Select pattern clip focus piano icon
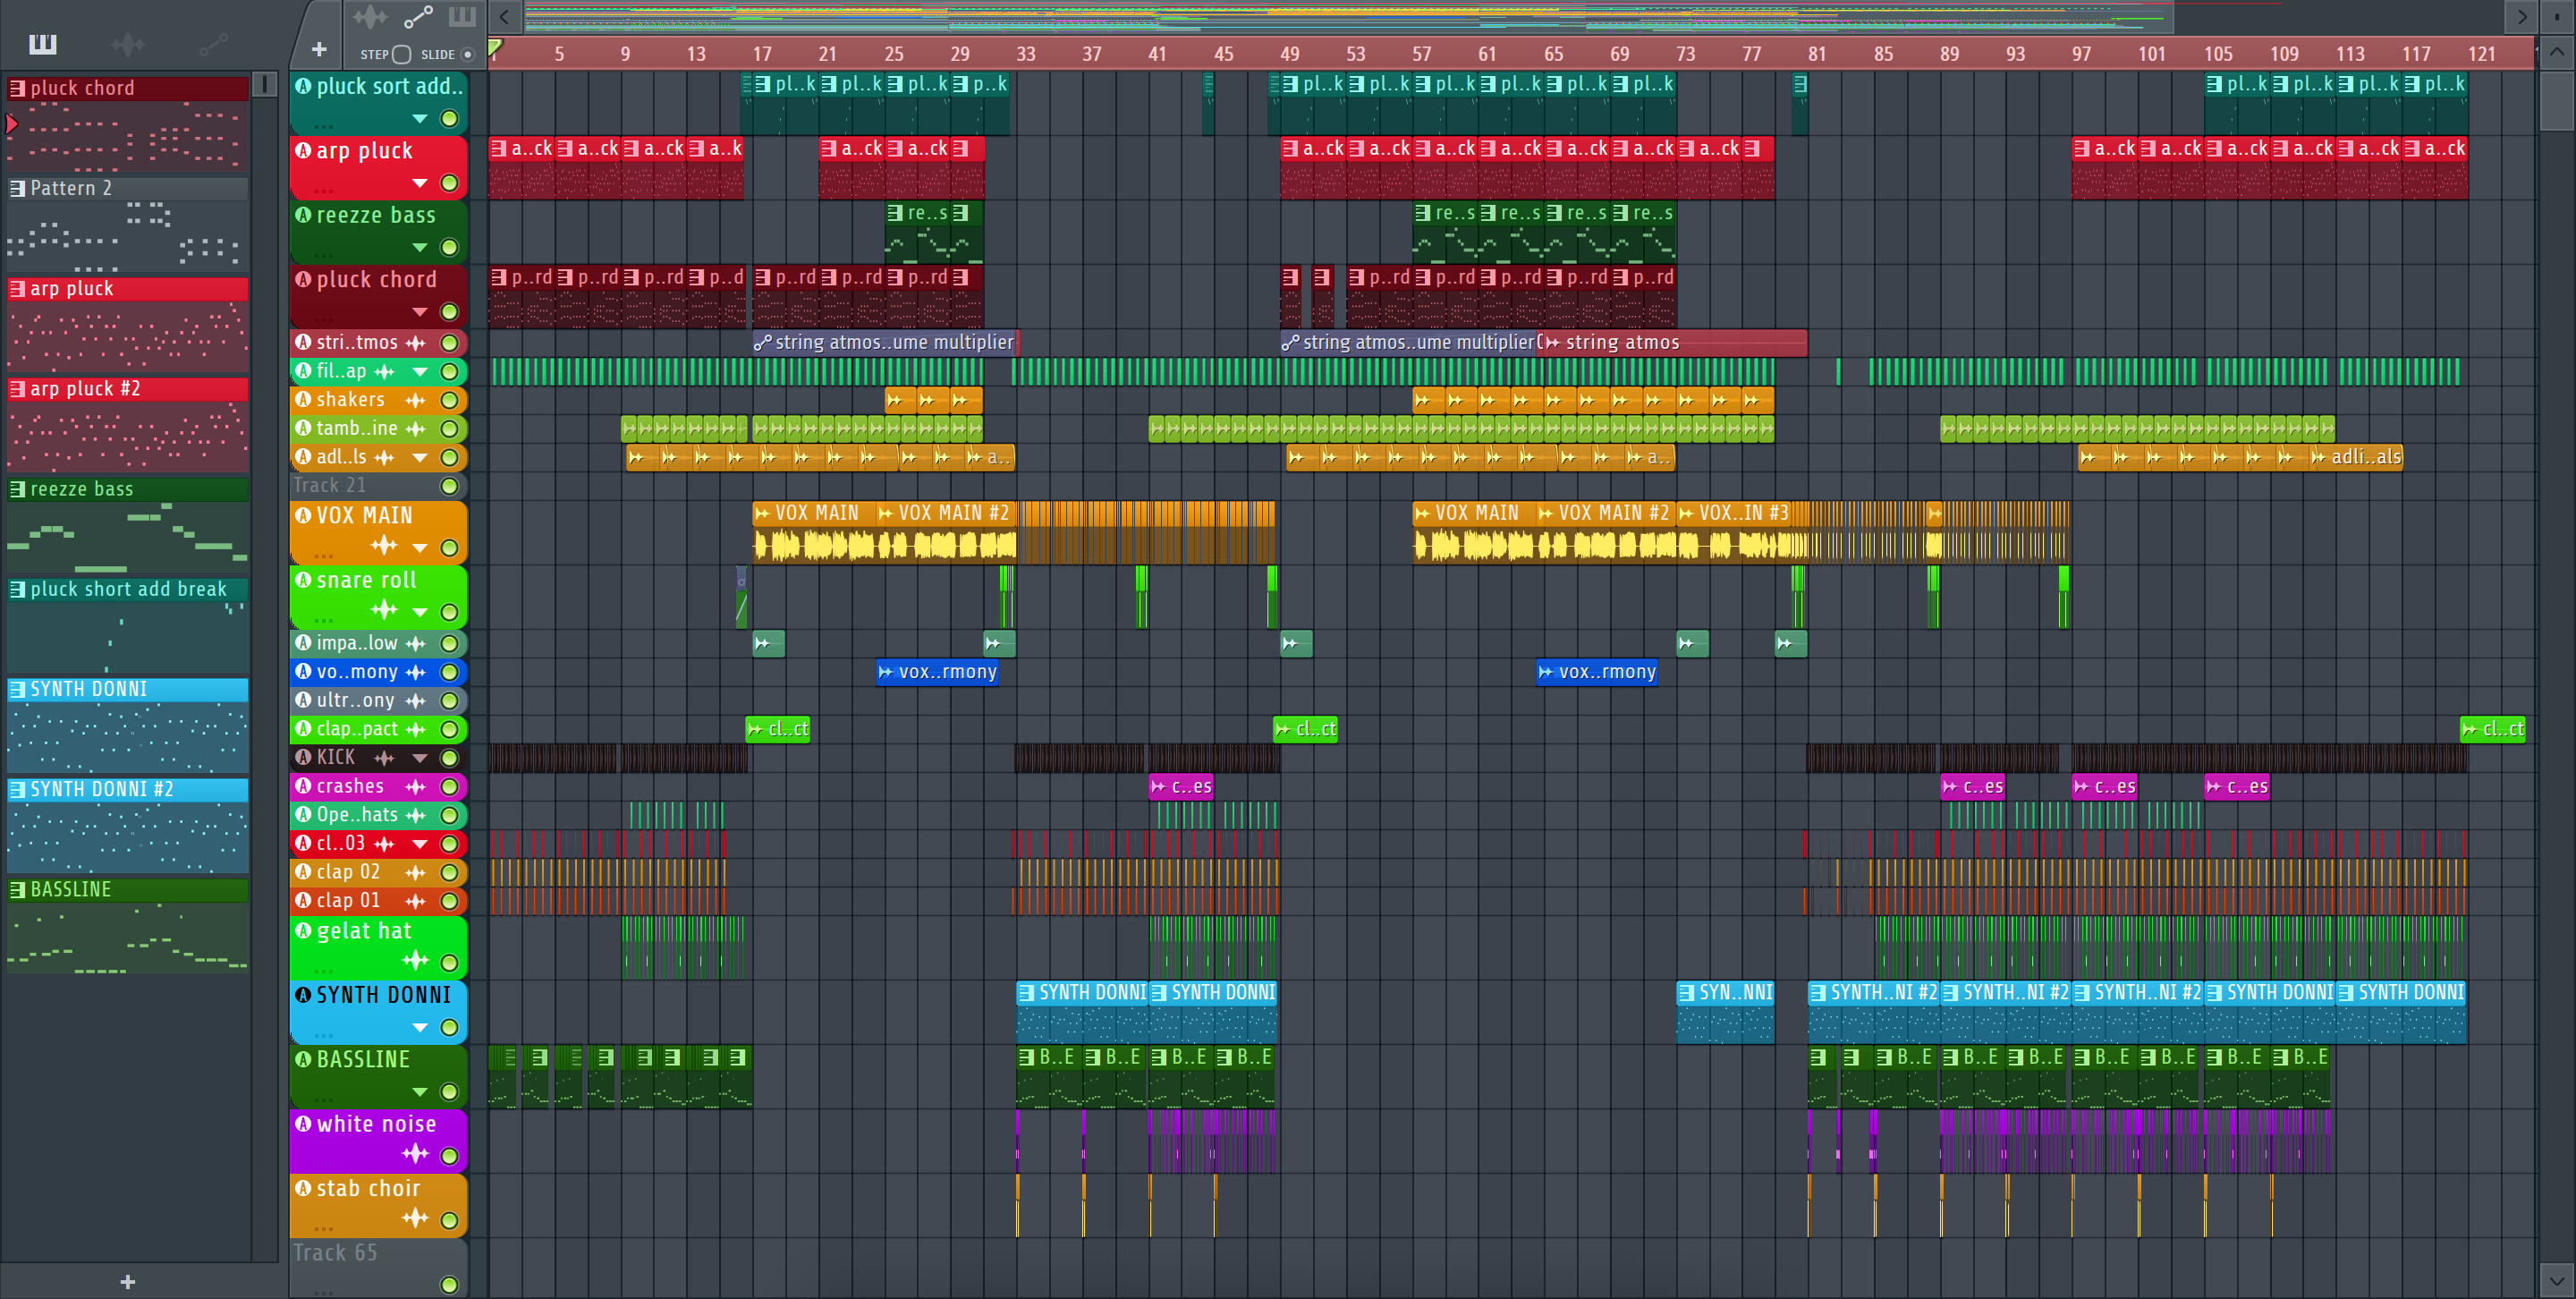 (462, 17)
